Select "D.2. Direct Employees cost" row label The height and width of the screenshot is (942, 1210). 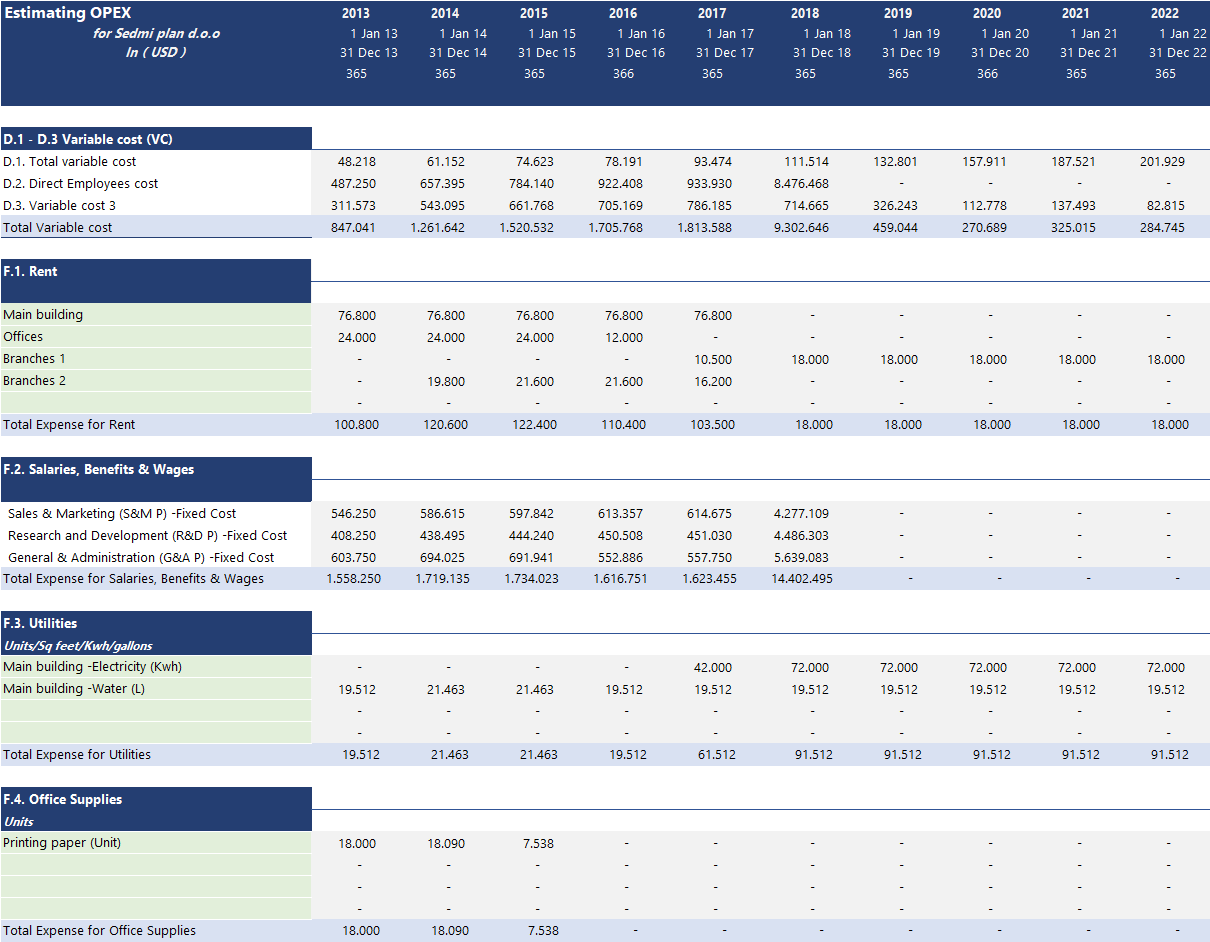point(81,184)
